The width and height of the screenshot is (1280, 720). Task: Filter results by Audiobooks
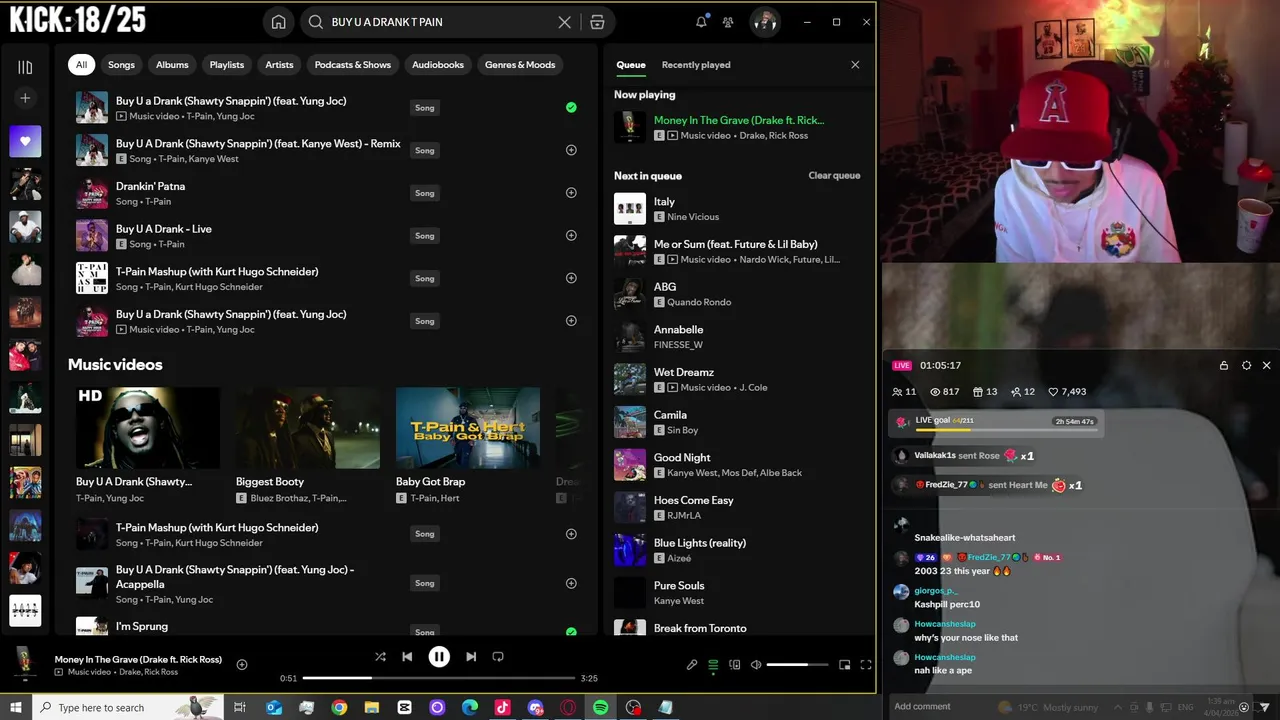(438, 65)
